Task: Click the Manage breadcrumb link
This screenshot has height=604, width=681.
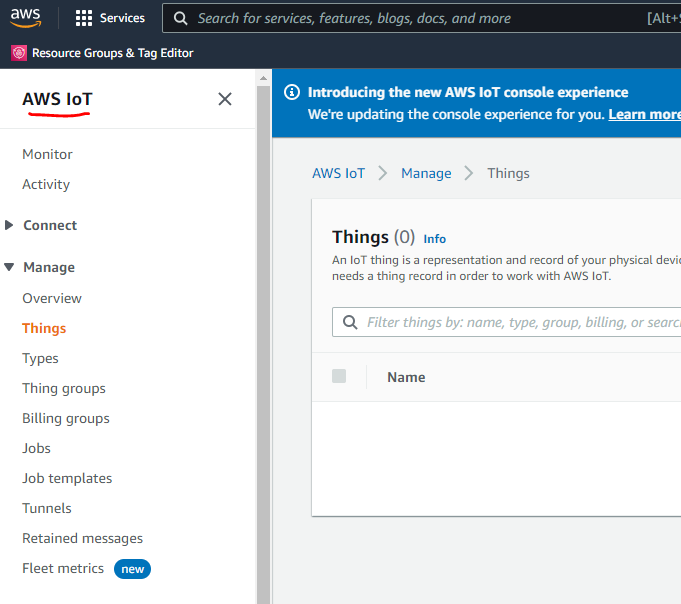Action: (x=426, y=173)
